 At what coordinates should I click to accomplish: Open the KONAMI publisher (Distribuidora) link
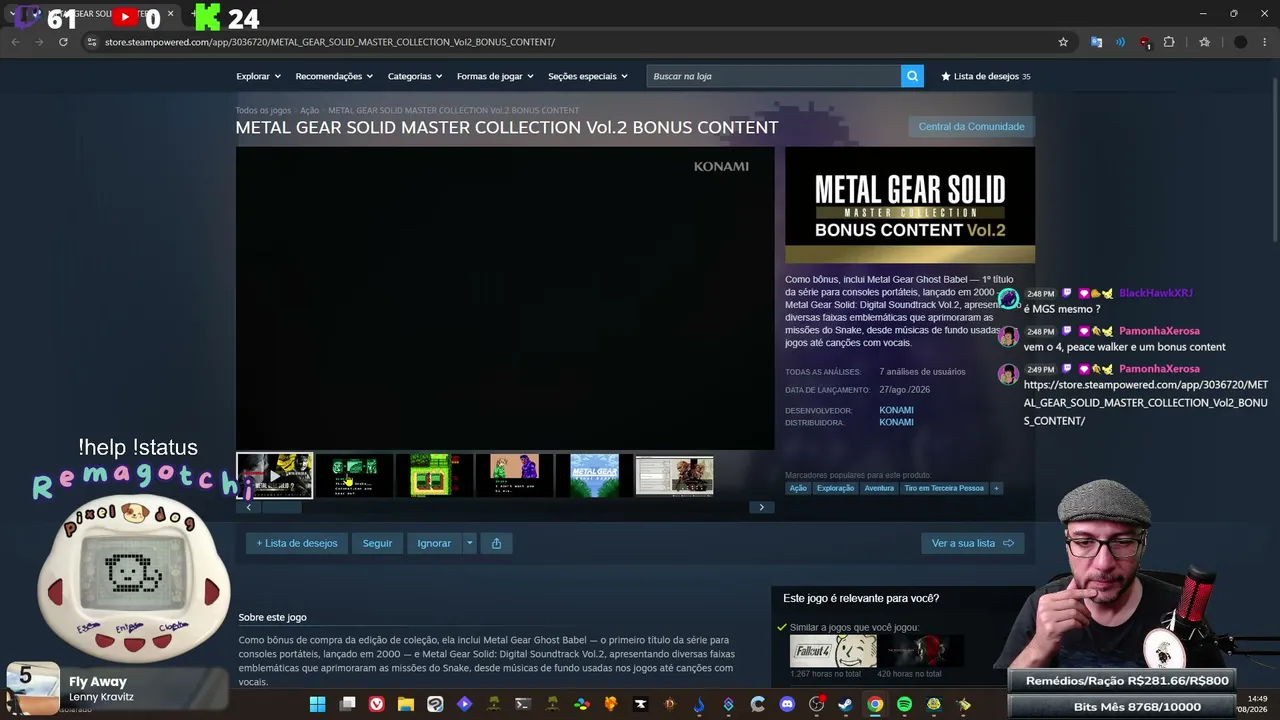coord(896,422)
